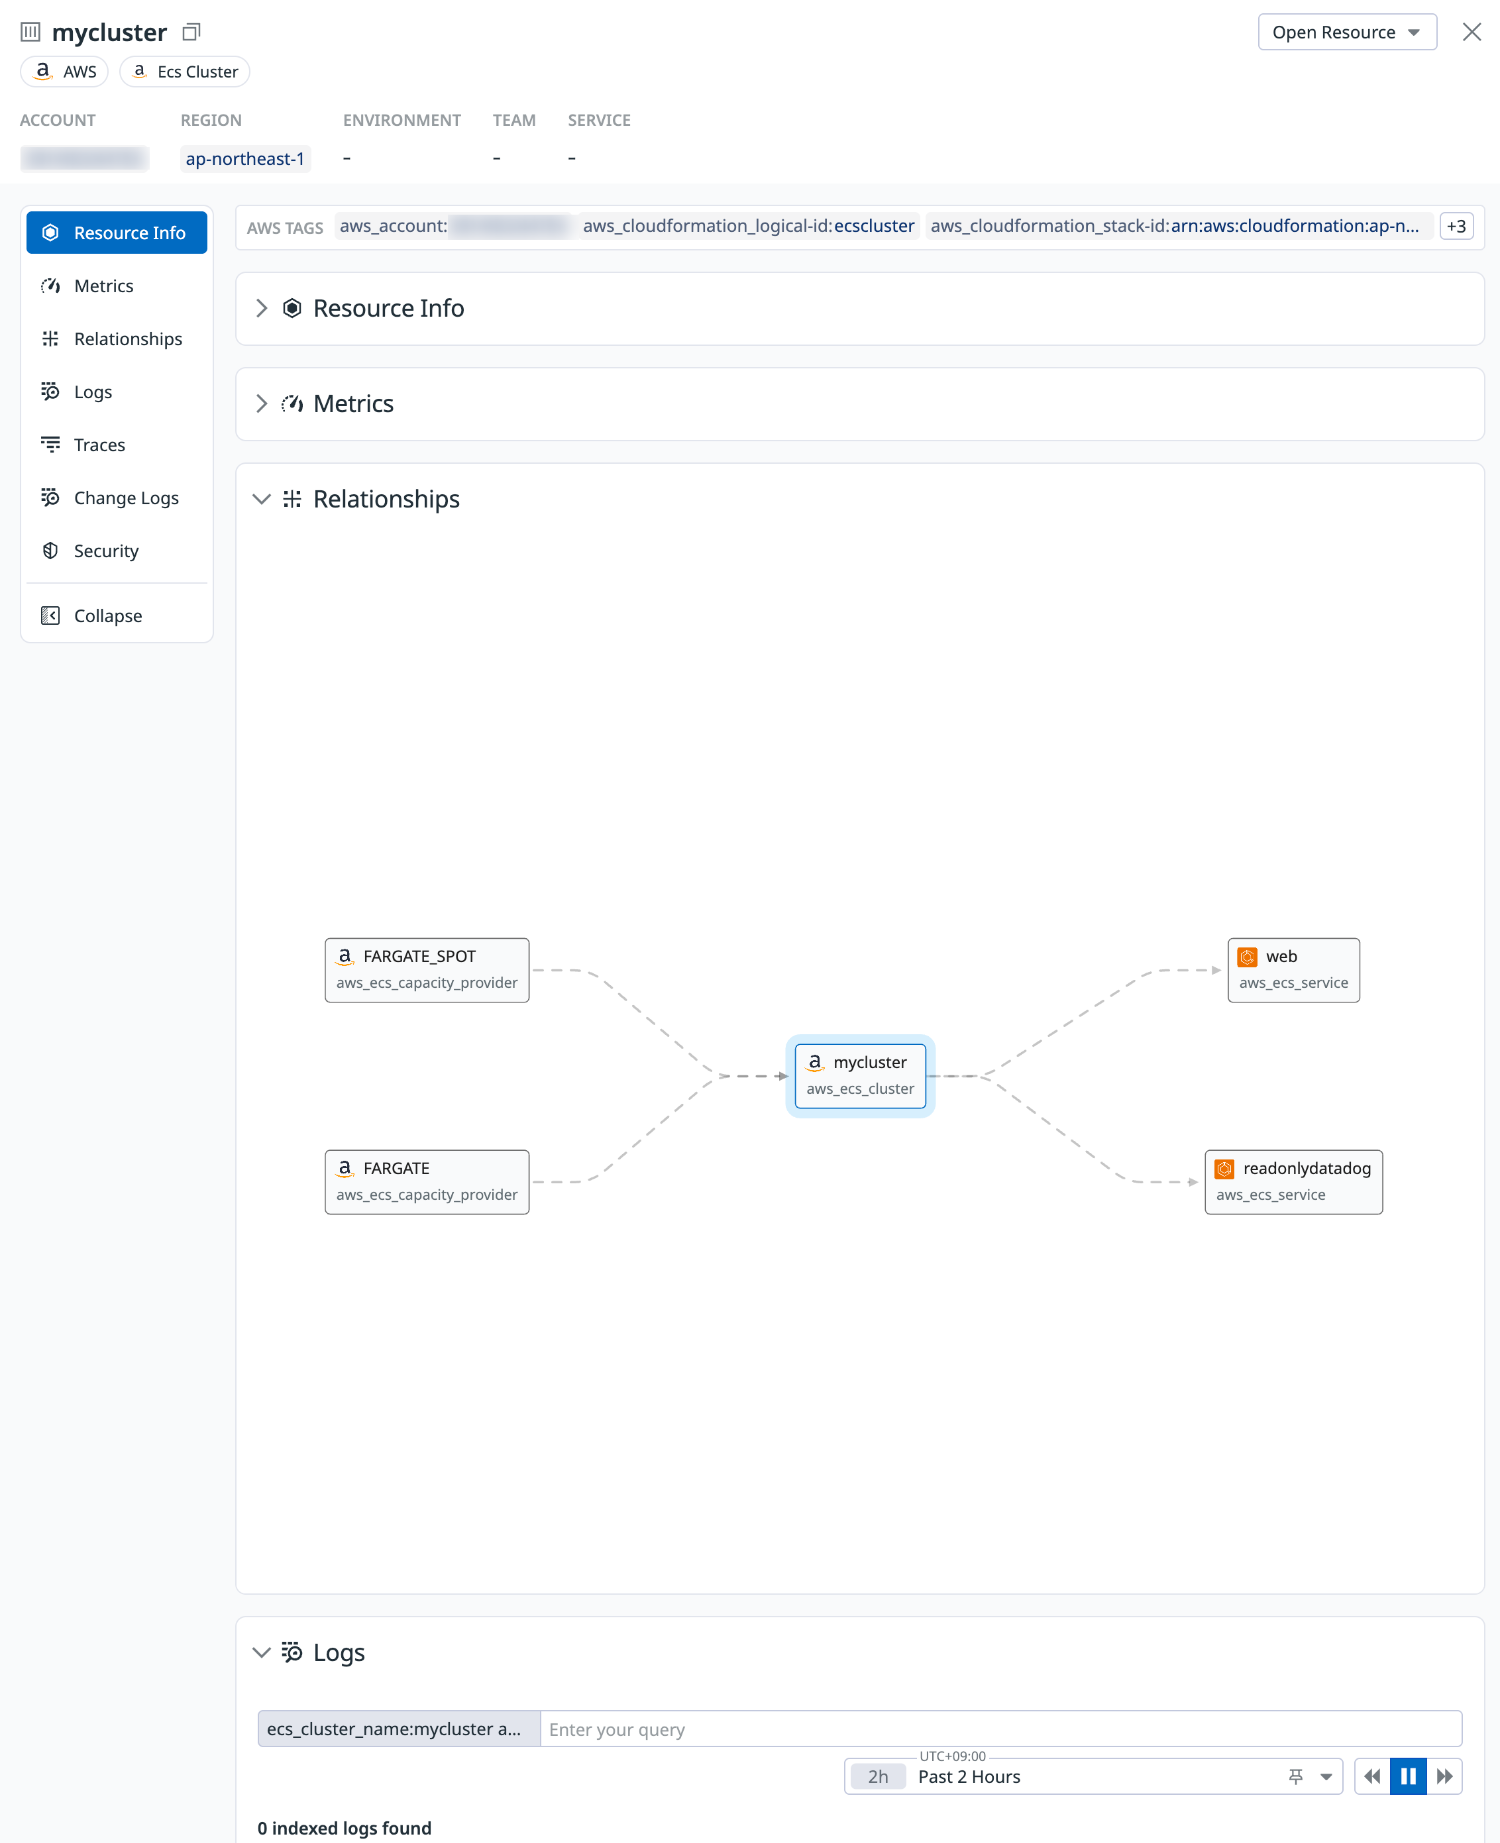Click the Relationships section grid icon
This screenshot has height=1843, width=1500.
292,499
